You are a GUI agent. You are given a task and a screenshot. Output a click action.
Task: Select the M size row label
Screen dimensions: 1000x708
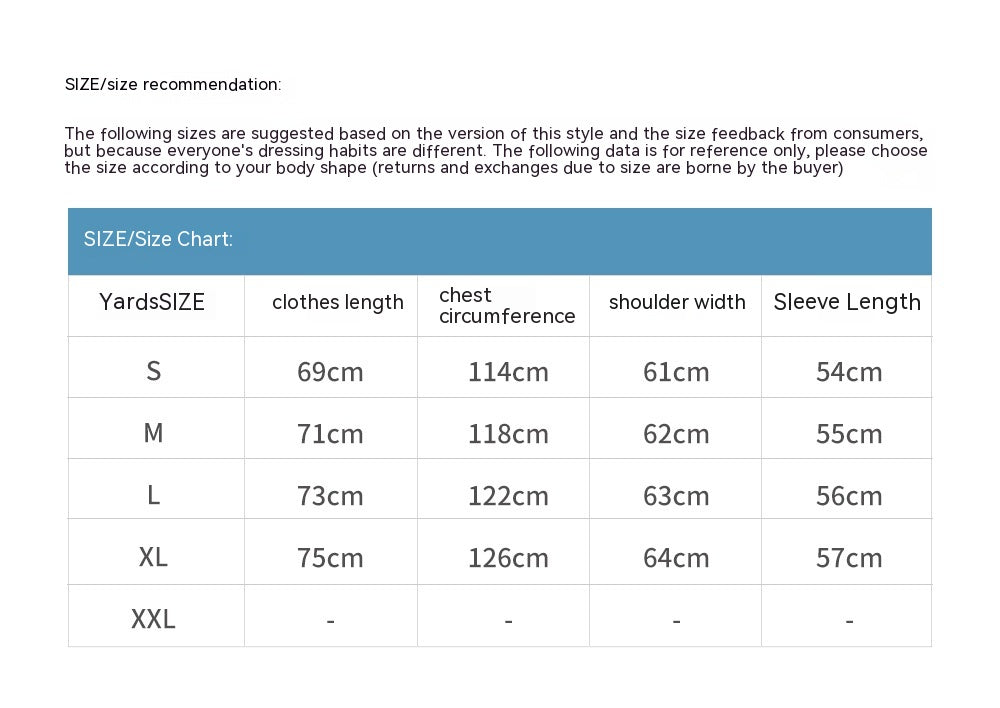[154, 432]
